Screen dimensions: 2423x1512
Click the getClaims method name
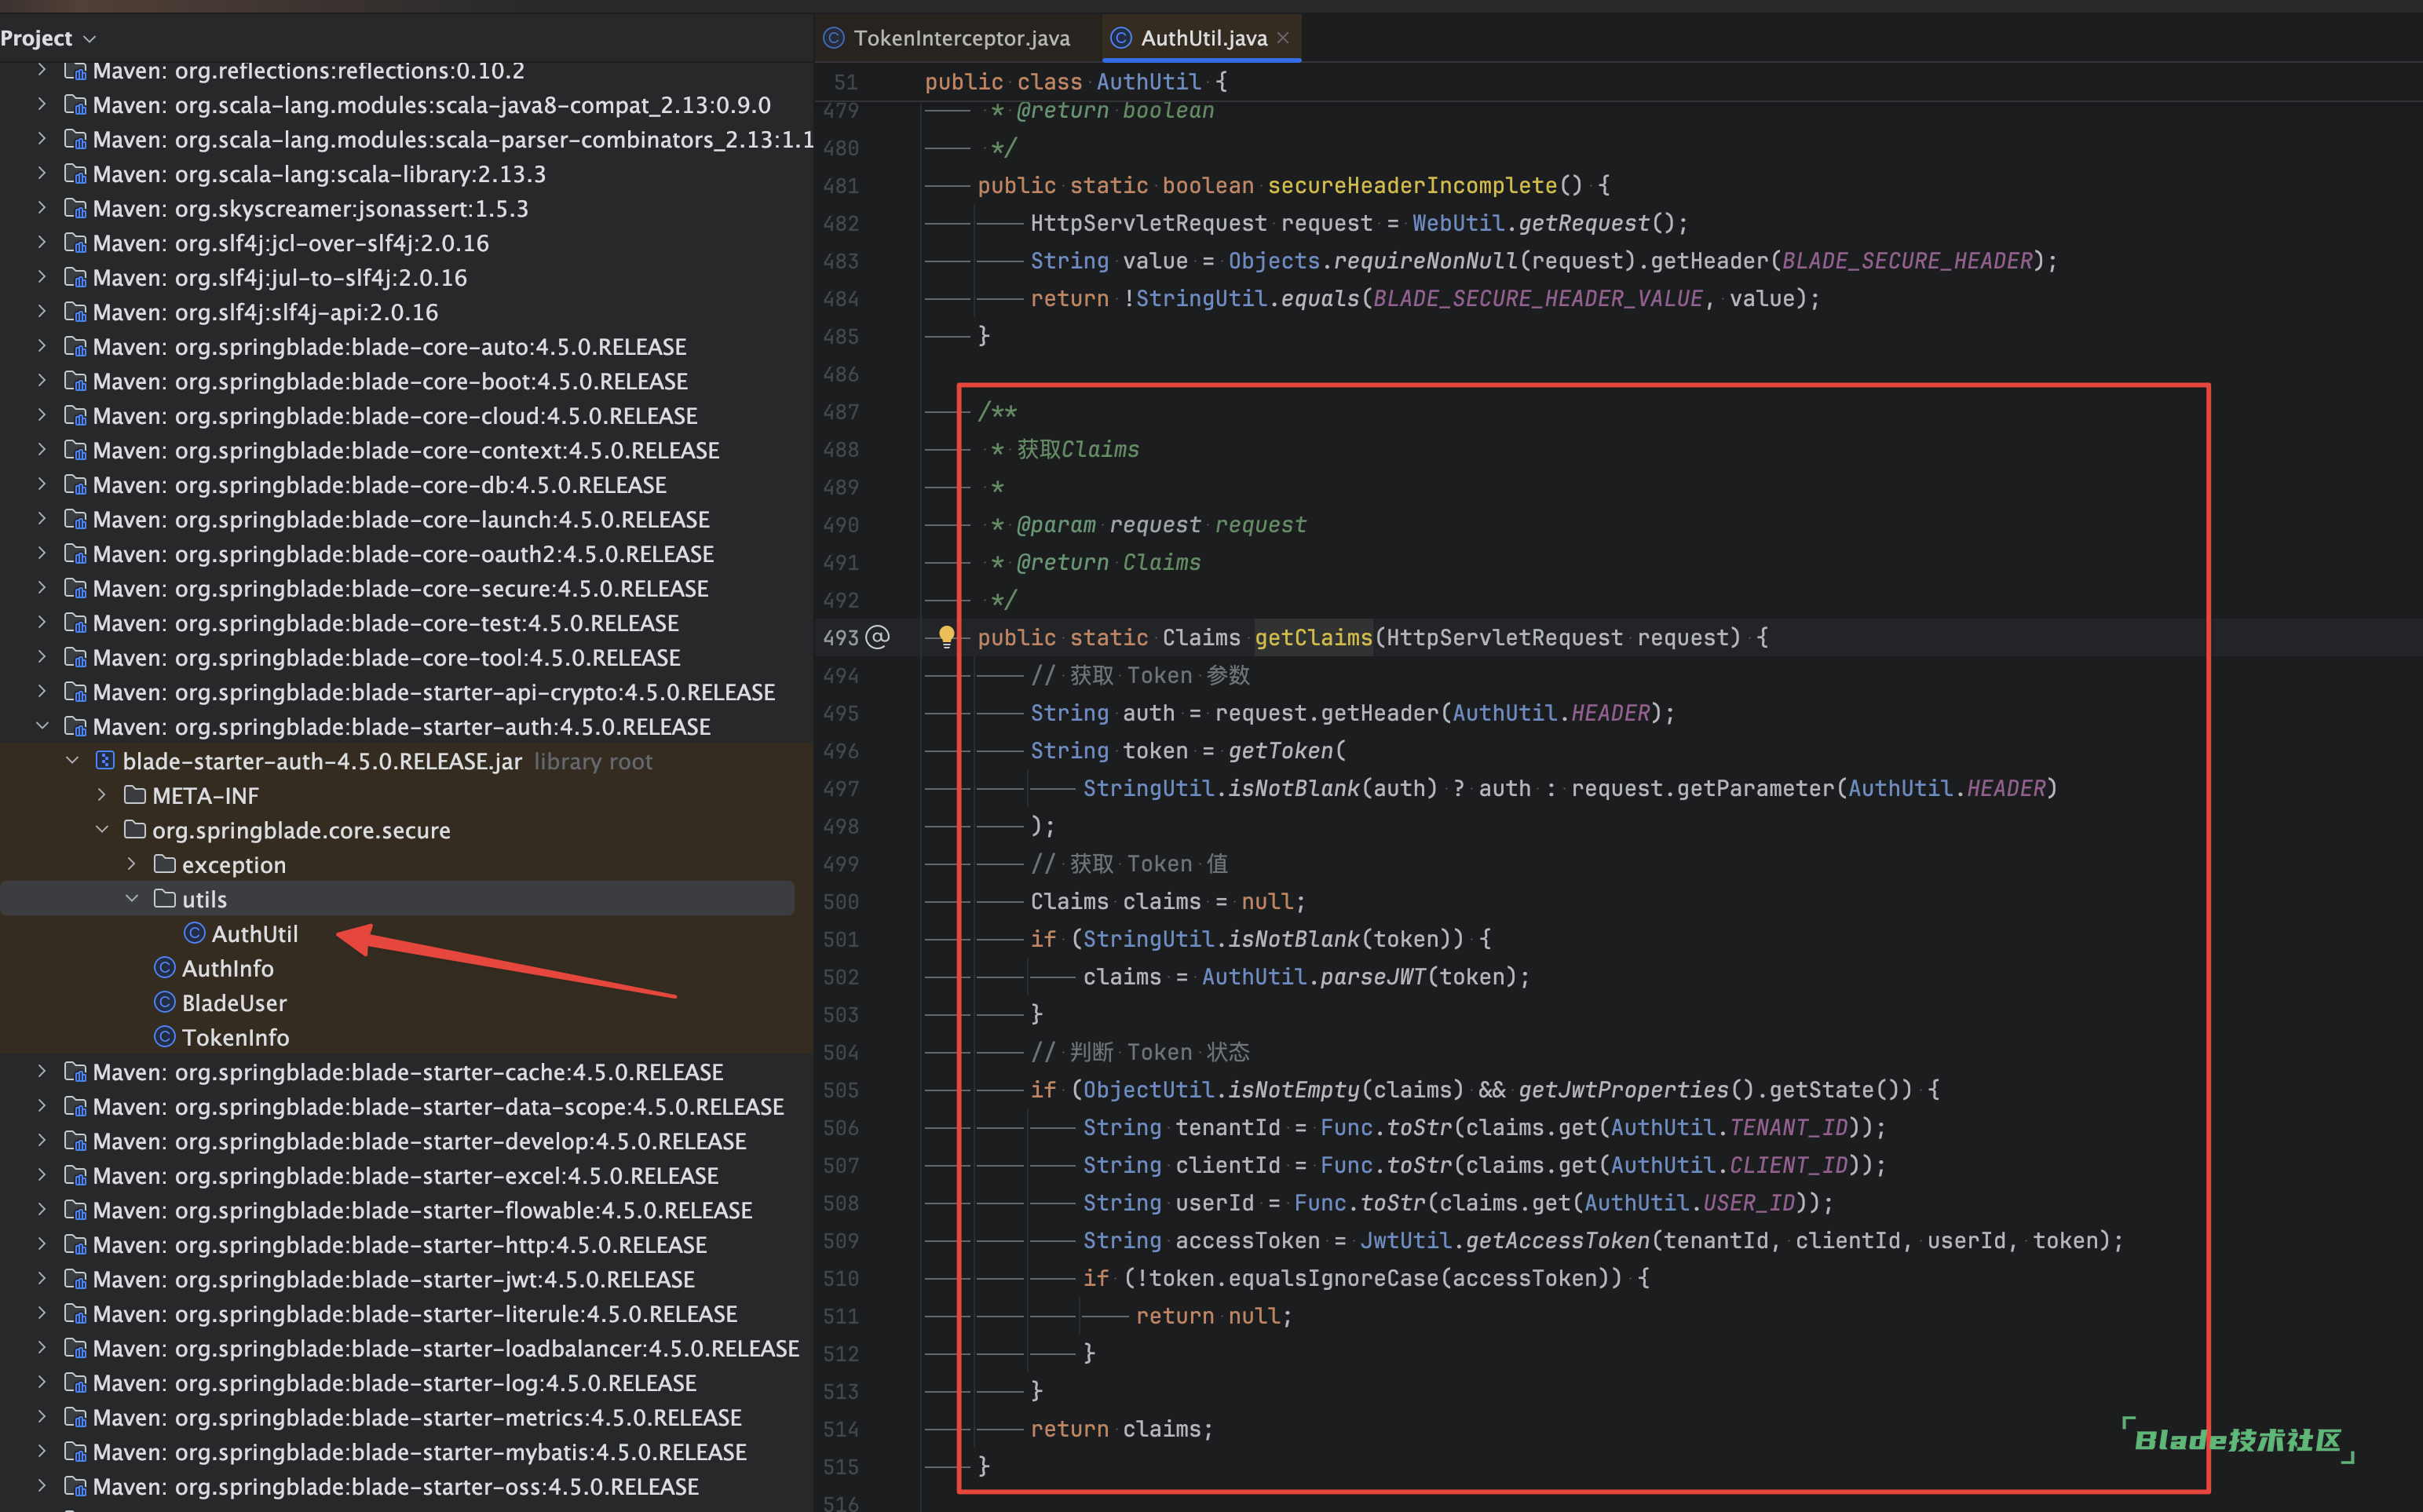pyautogui.click(x=1313, y=637)
